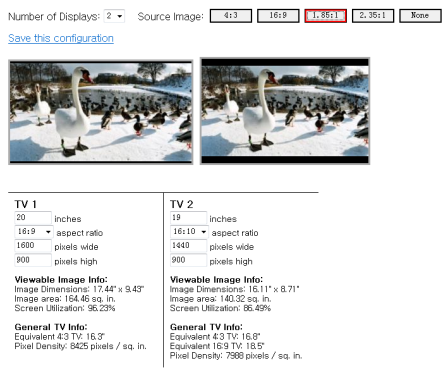Click TV 2 Screen Utilization text

[x=220, y=308]
